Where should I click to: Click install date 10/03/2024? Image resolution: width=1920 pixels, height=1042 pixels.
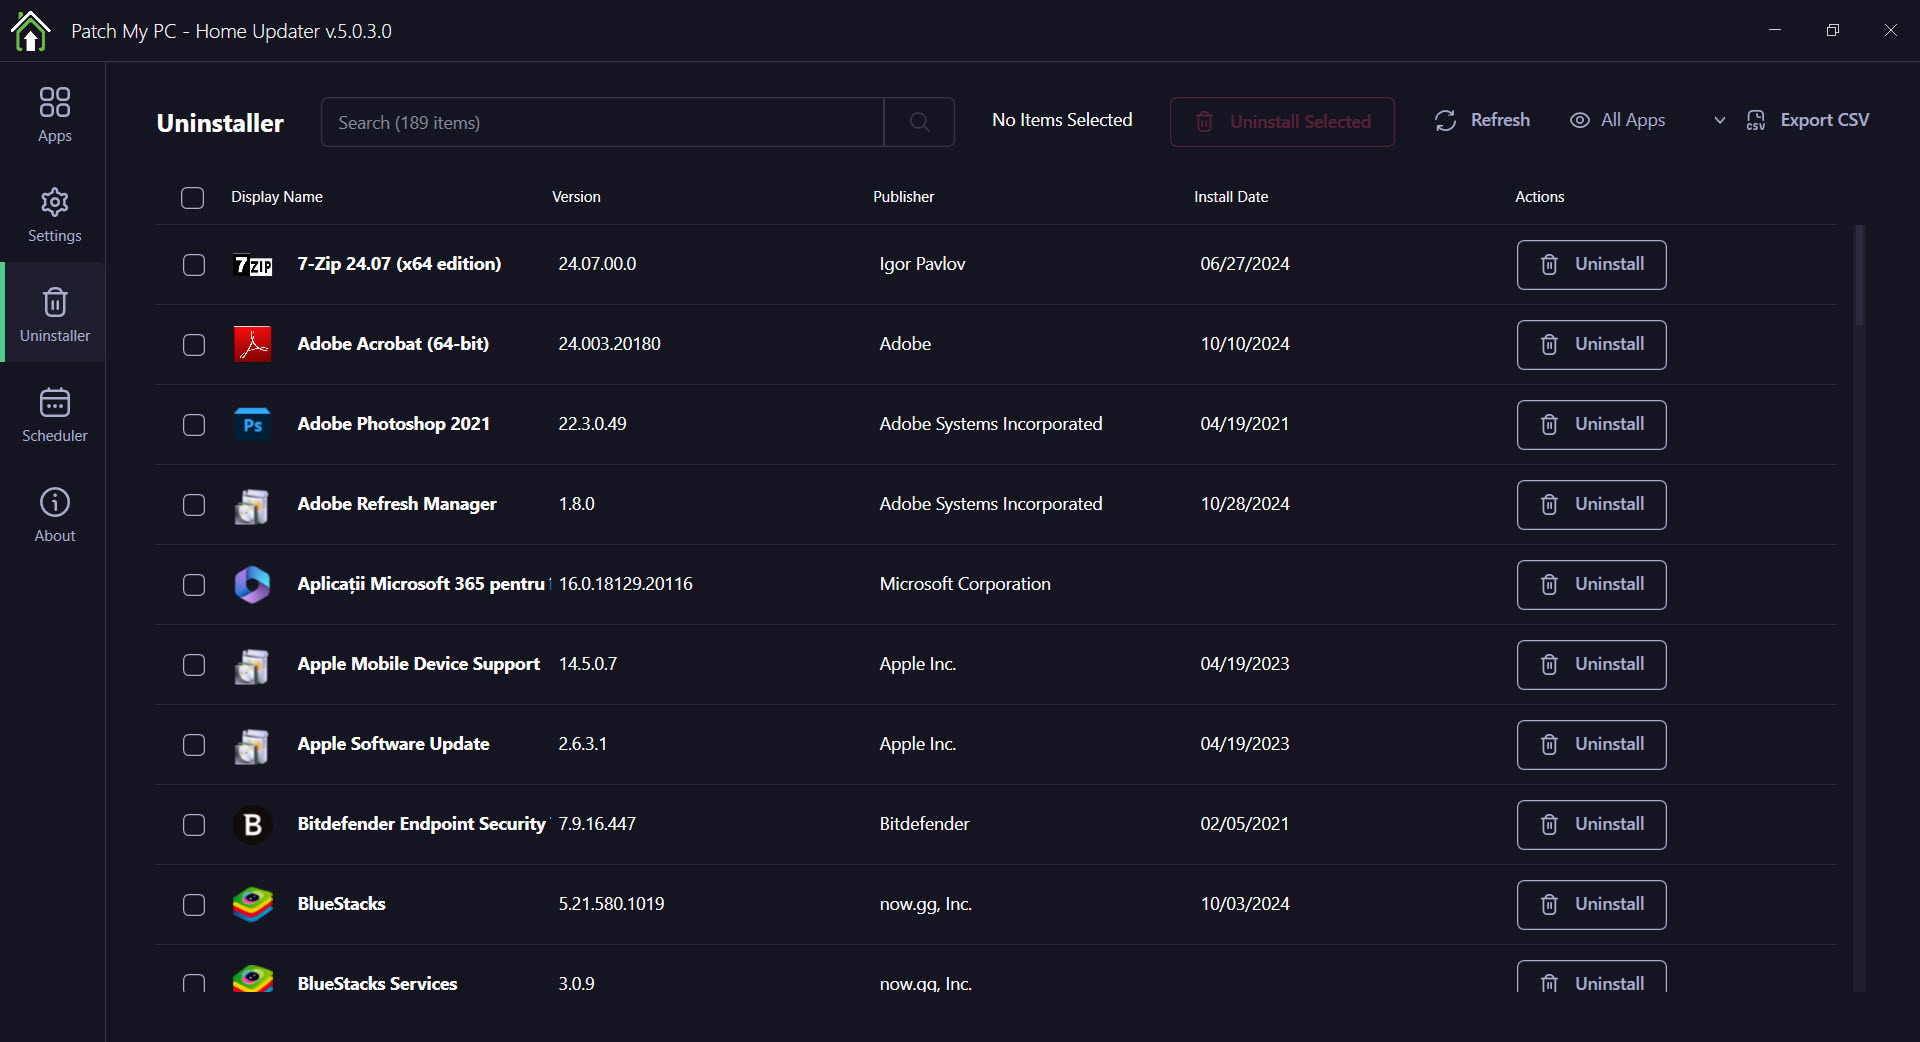[1245, 904]
